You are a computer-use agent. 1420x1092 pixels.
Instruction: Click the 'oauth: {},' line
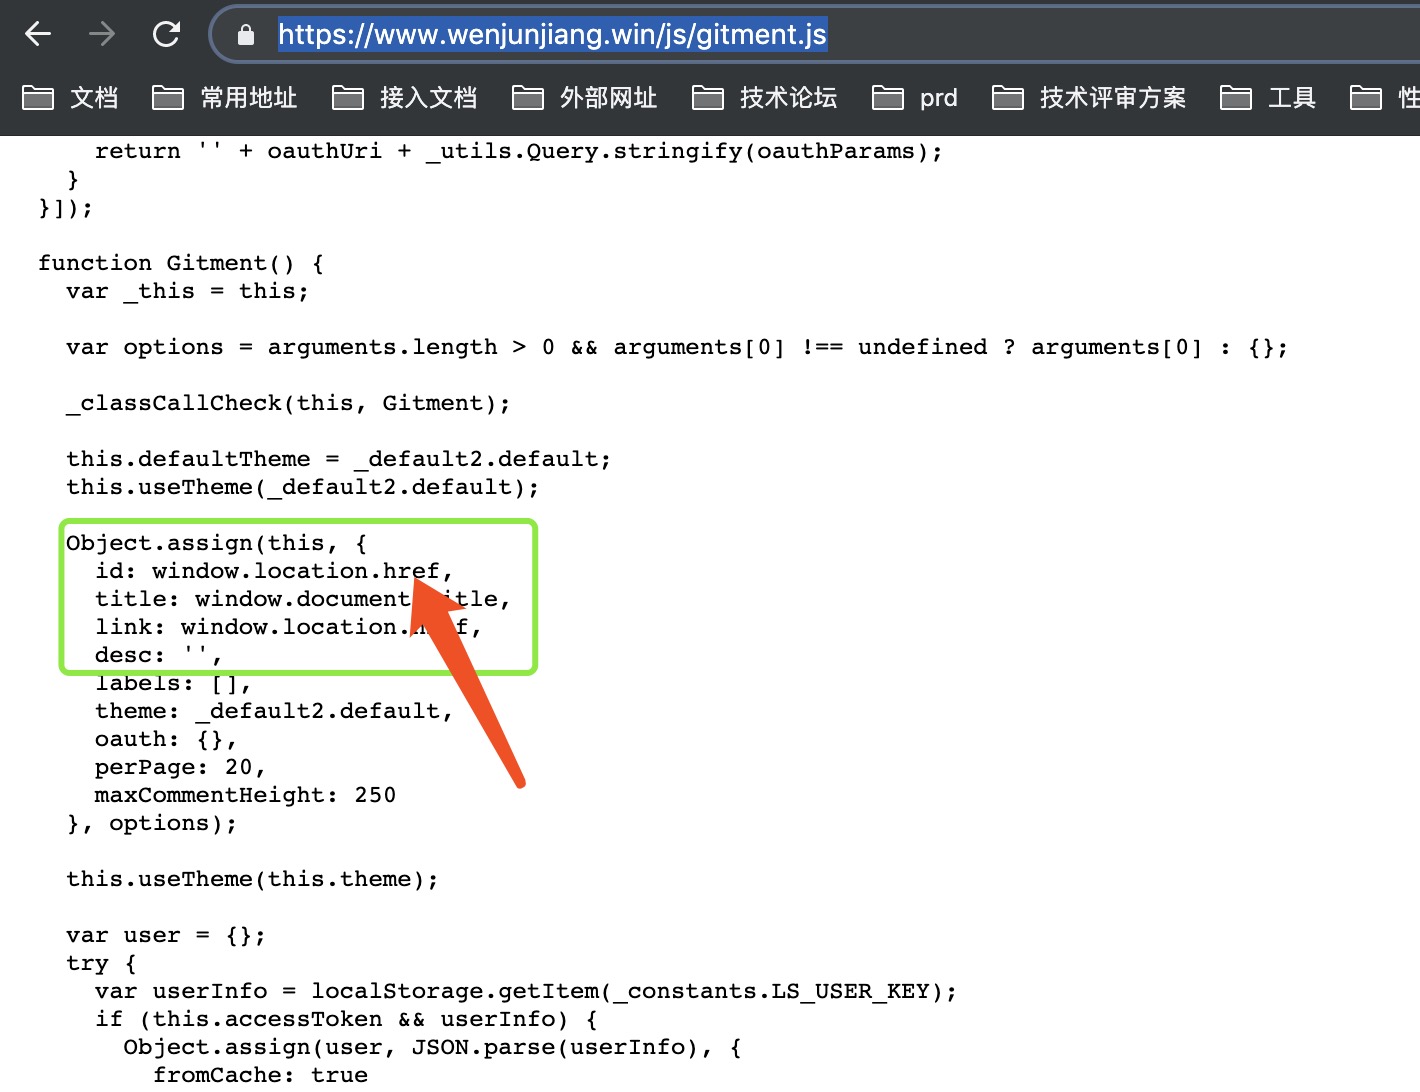coord(166,739)
